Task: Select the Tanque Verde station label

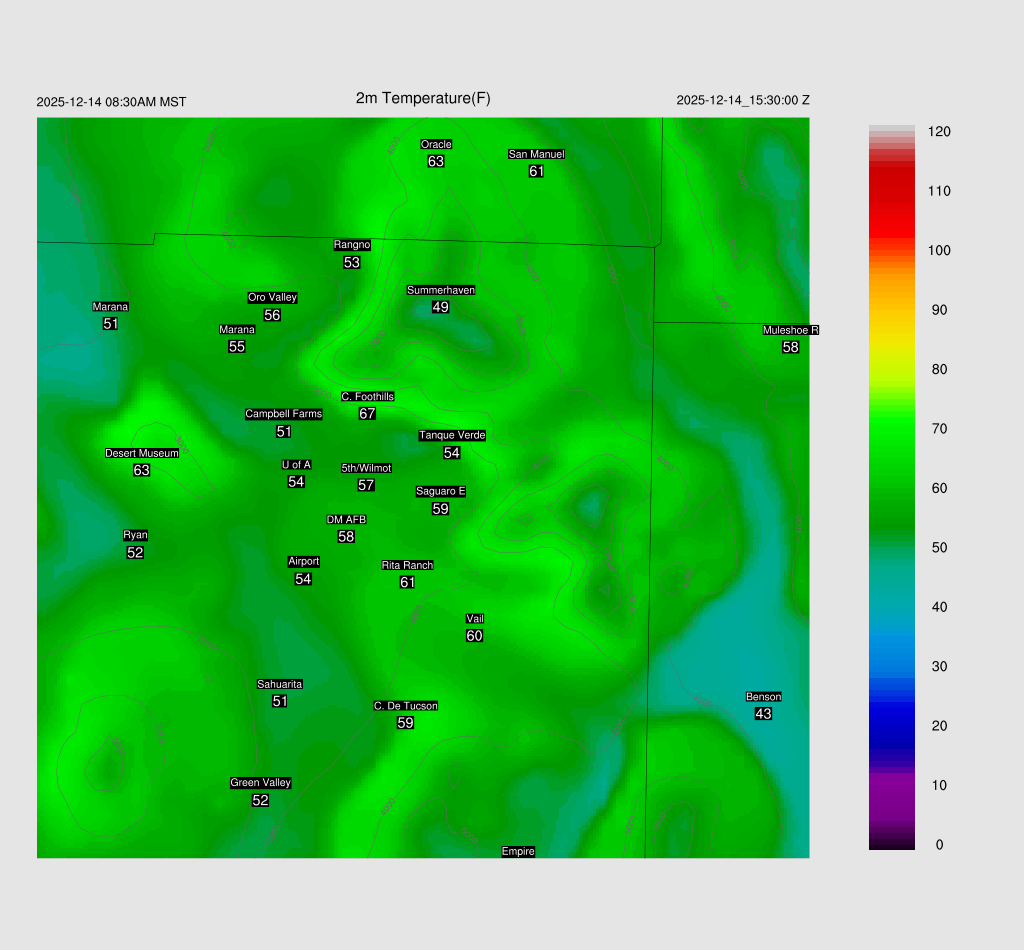Action: (452, 435)
